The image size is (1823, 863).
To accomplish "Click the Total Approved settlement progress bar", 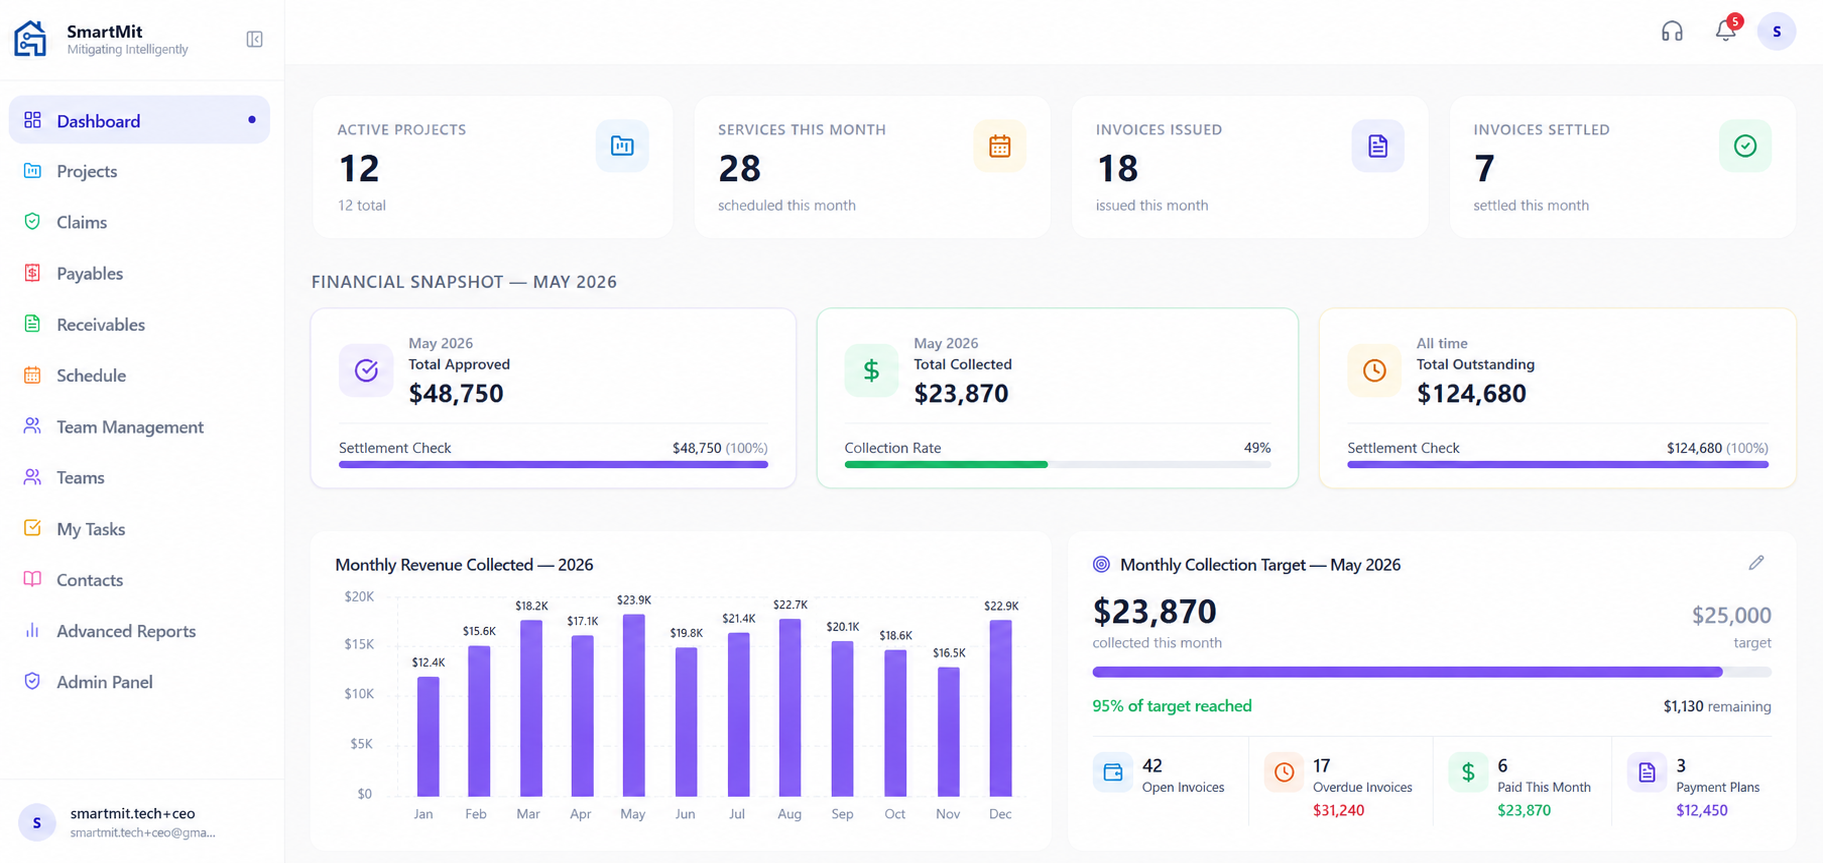I will pos(553,464).
